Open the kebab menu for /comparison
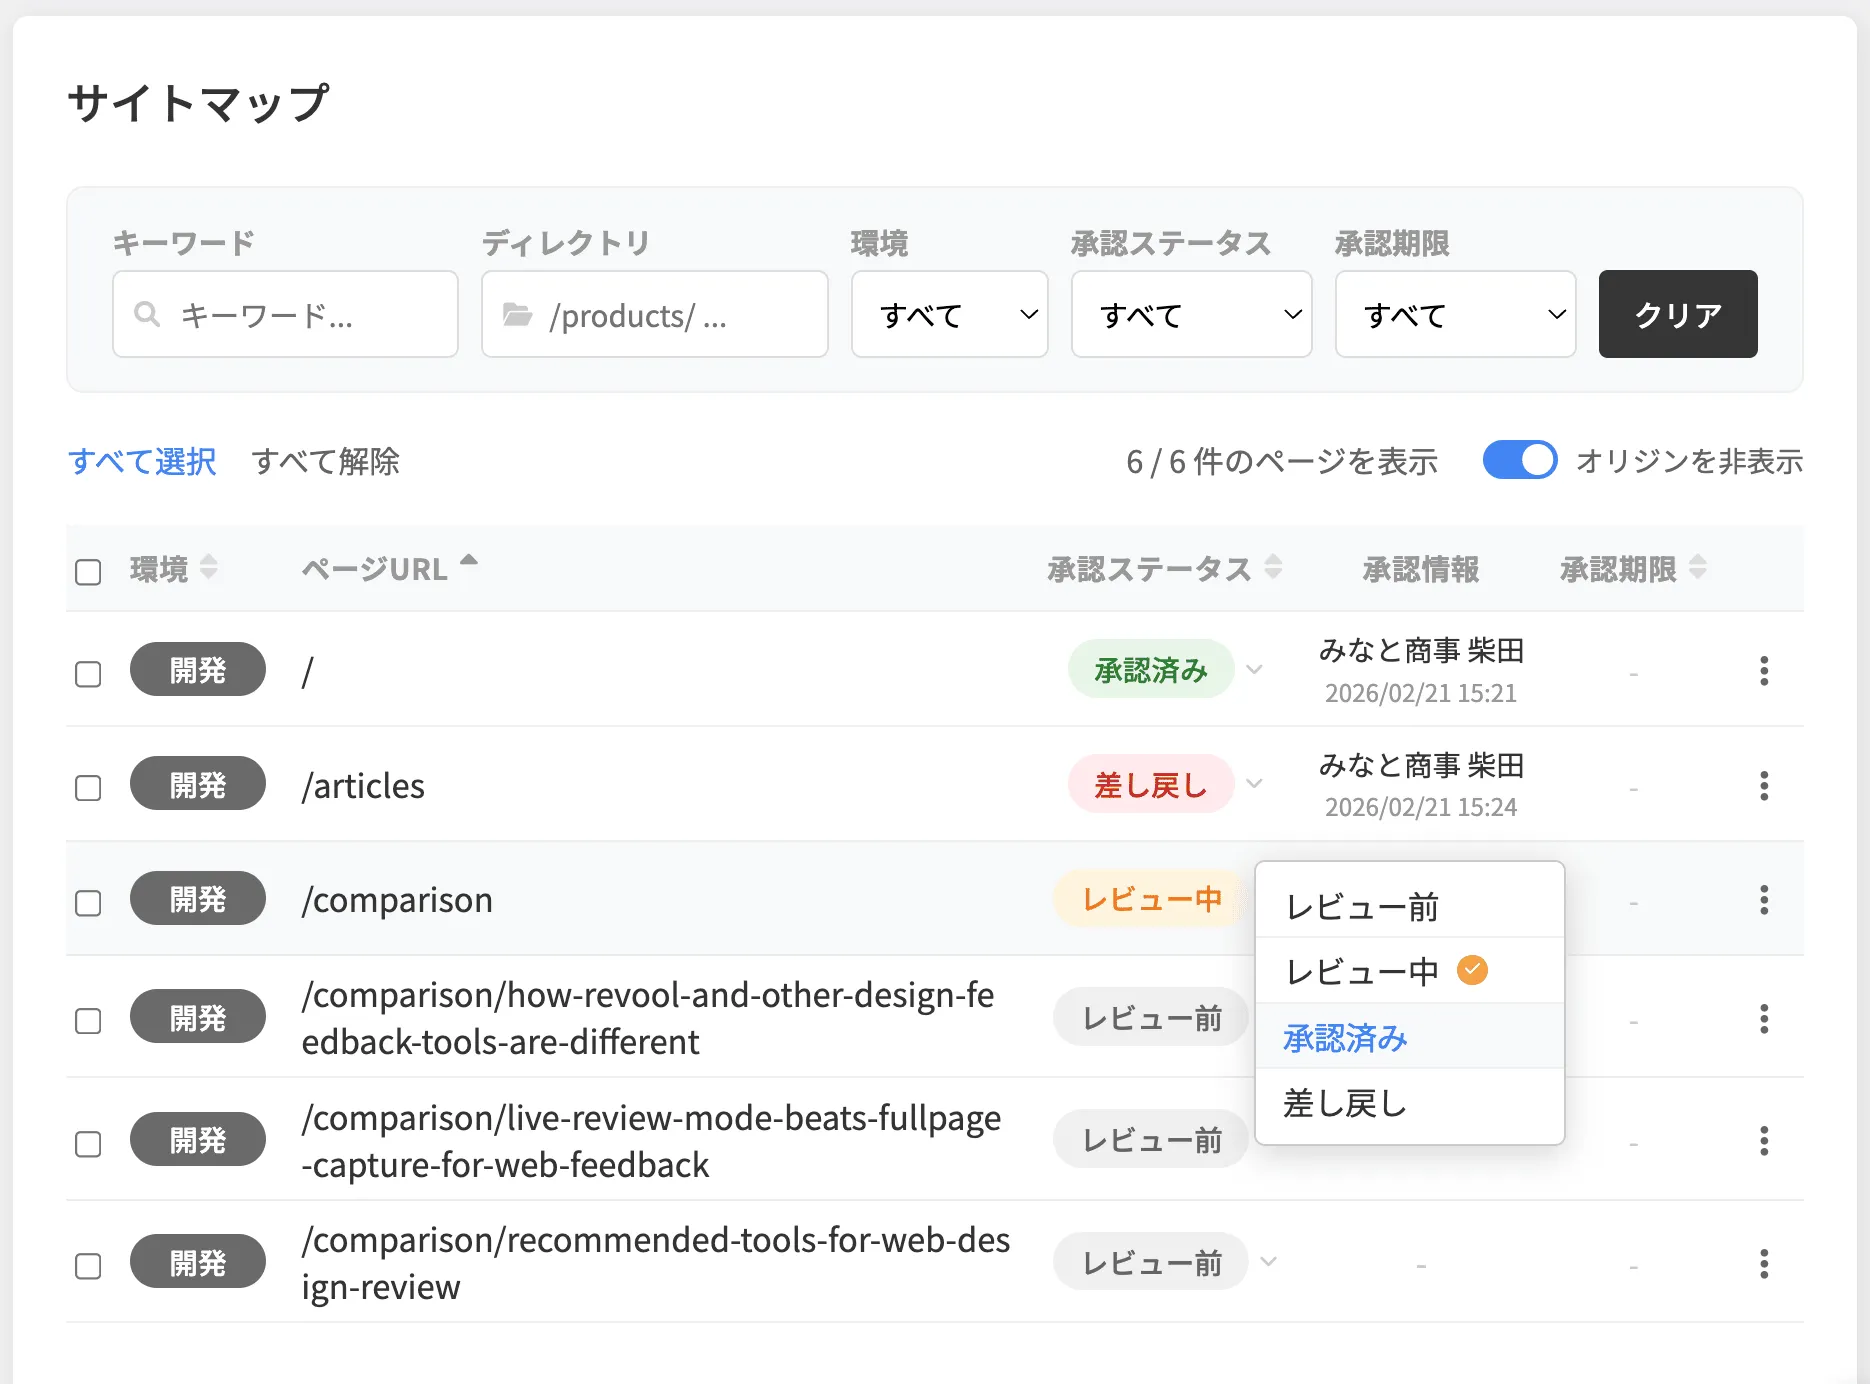Screen dimensions: 1870x1384 (x=1763, y=900)
